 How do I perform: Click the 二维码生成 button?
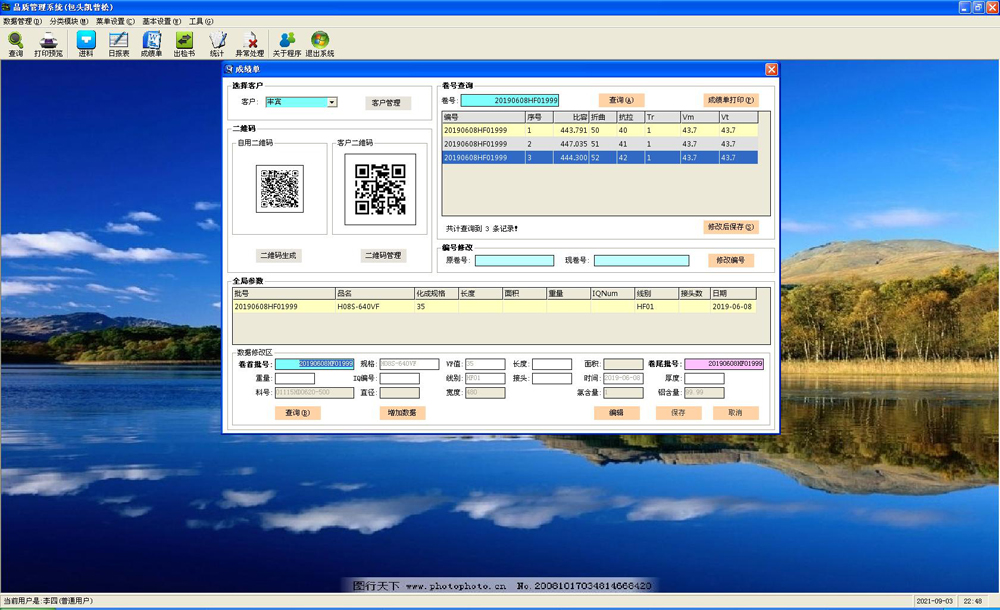279,256
